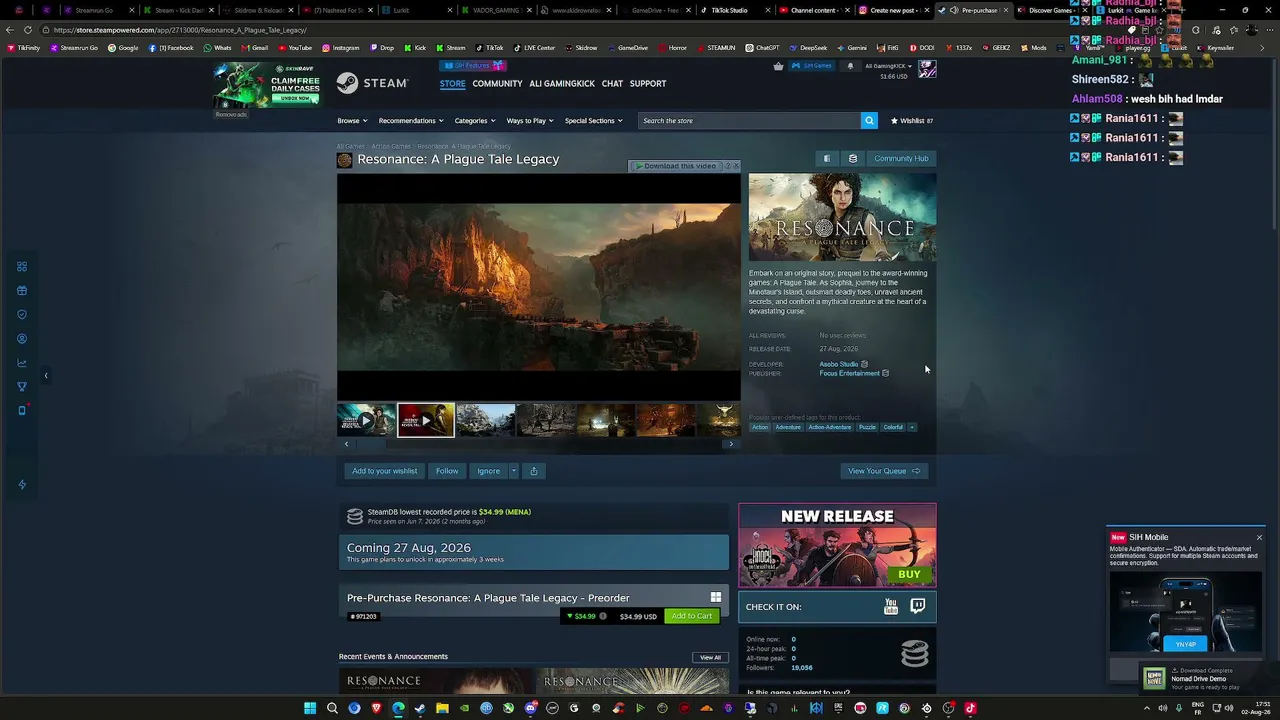1280x720 pixels.
Task: Click the Focus Entertainment publisher badge icon
Action: pyautogui.click(x=885, y=373)
